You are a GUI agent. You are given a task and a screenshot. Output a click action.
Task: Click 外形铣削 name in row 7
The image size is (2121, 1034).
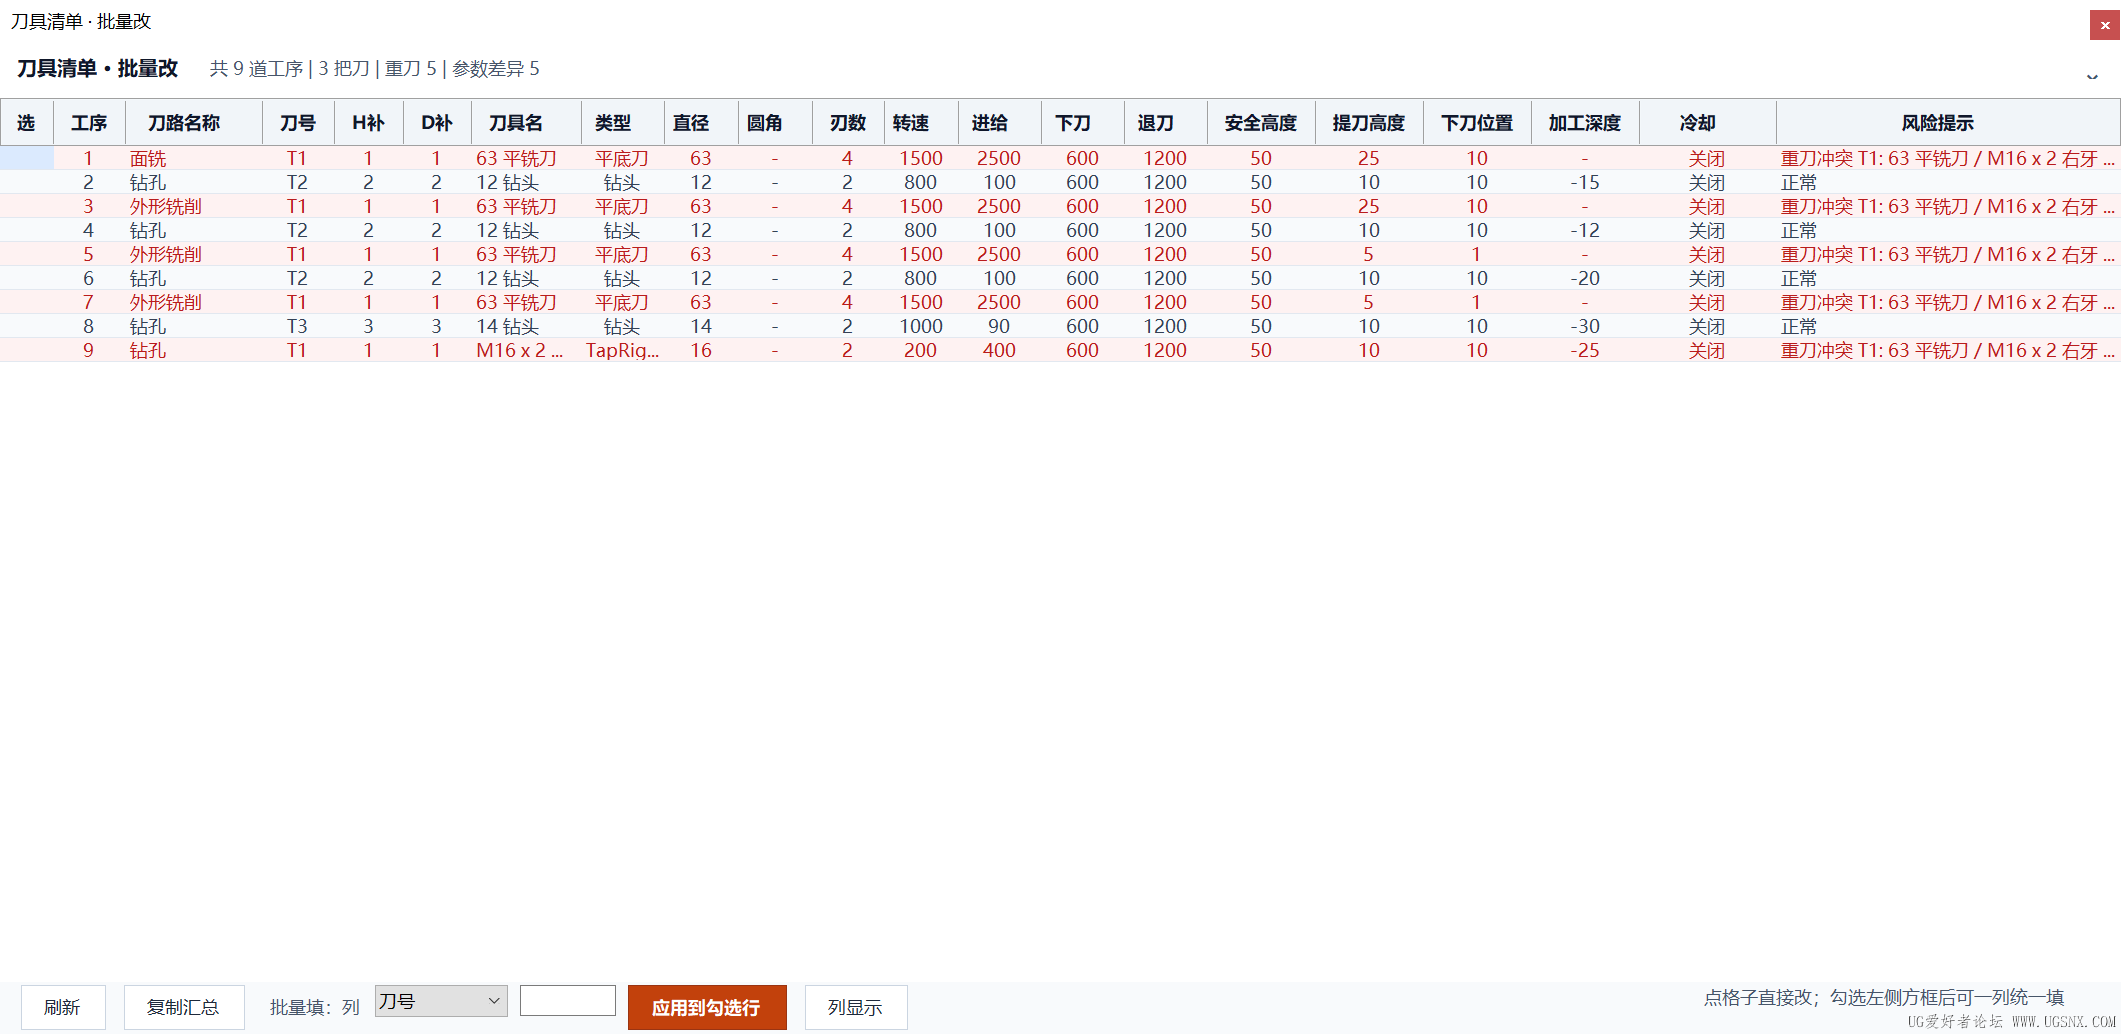[166, 302]
